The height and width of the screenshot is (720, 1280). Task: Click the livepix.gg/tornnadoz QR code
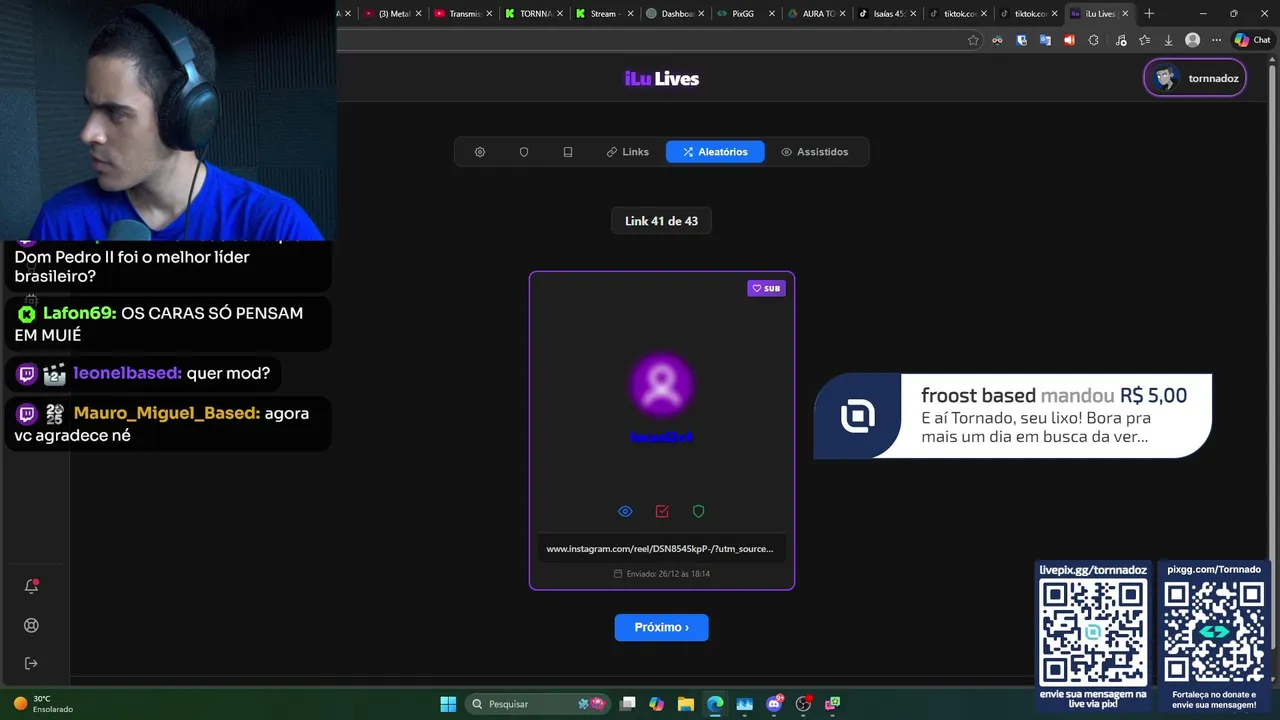1093,632
